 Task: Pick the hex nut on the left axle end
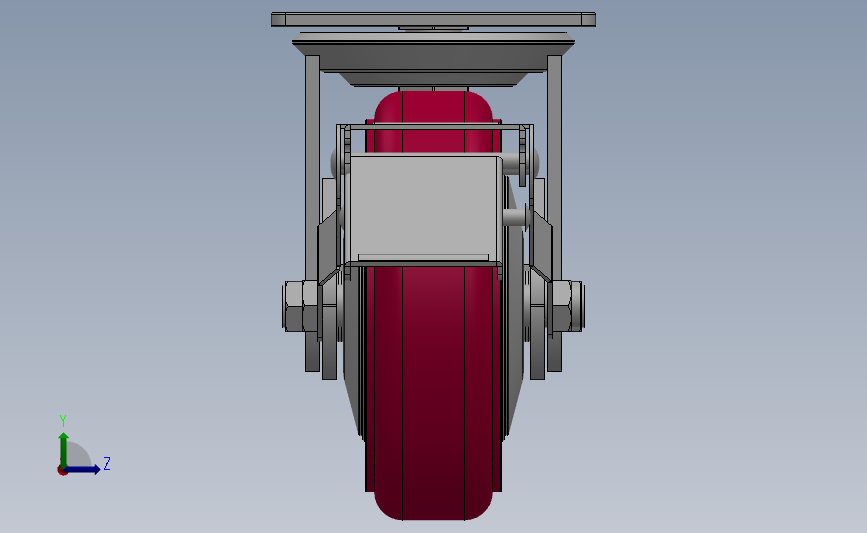(301, 306)
